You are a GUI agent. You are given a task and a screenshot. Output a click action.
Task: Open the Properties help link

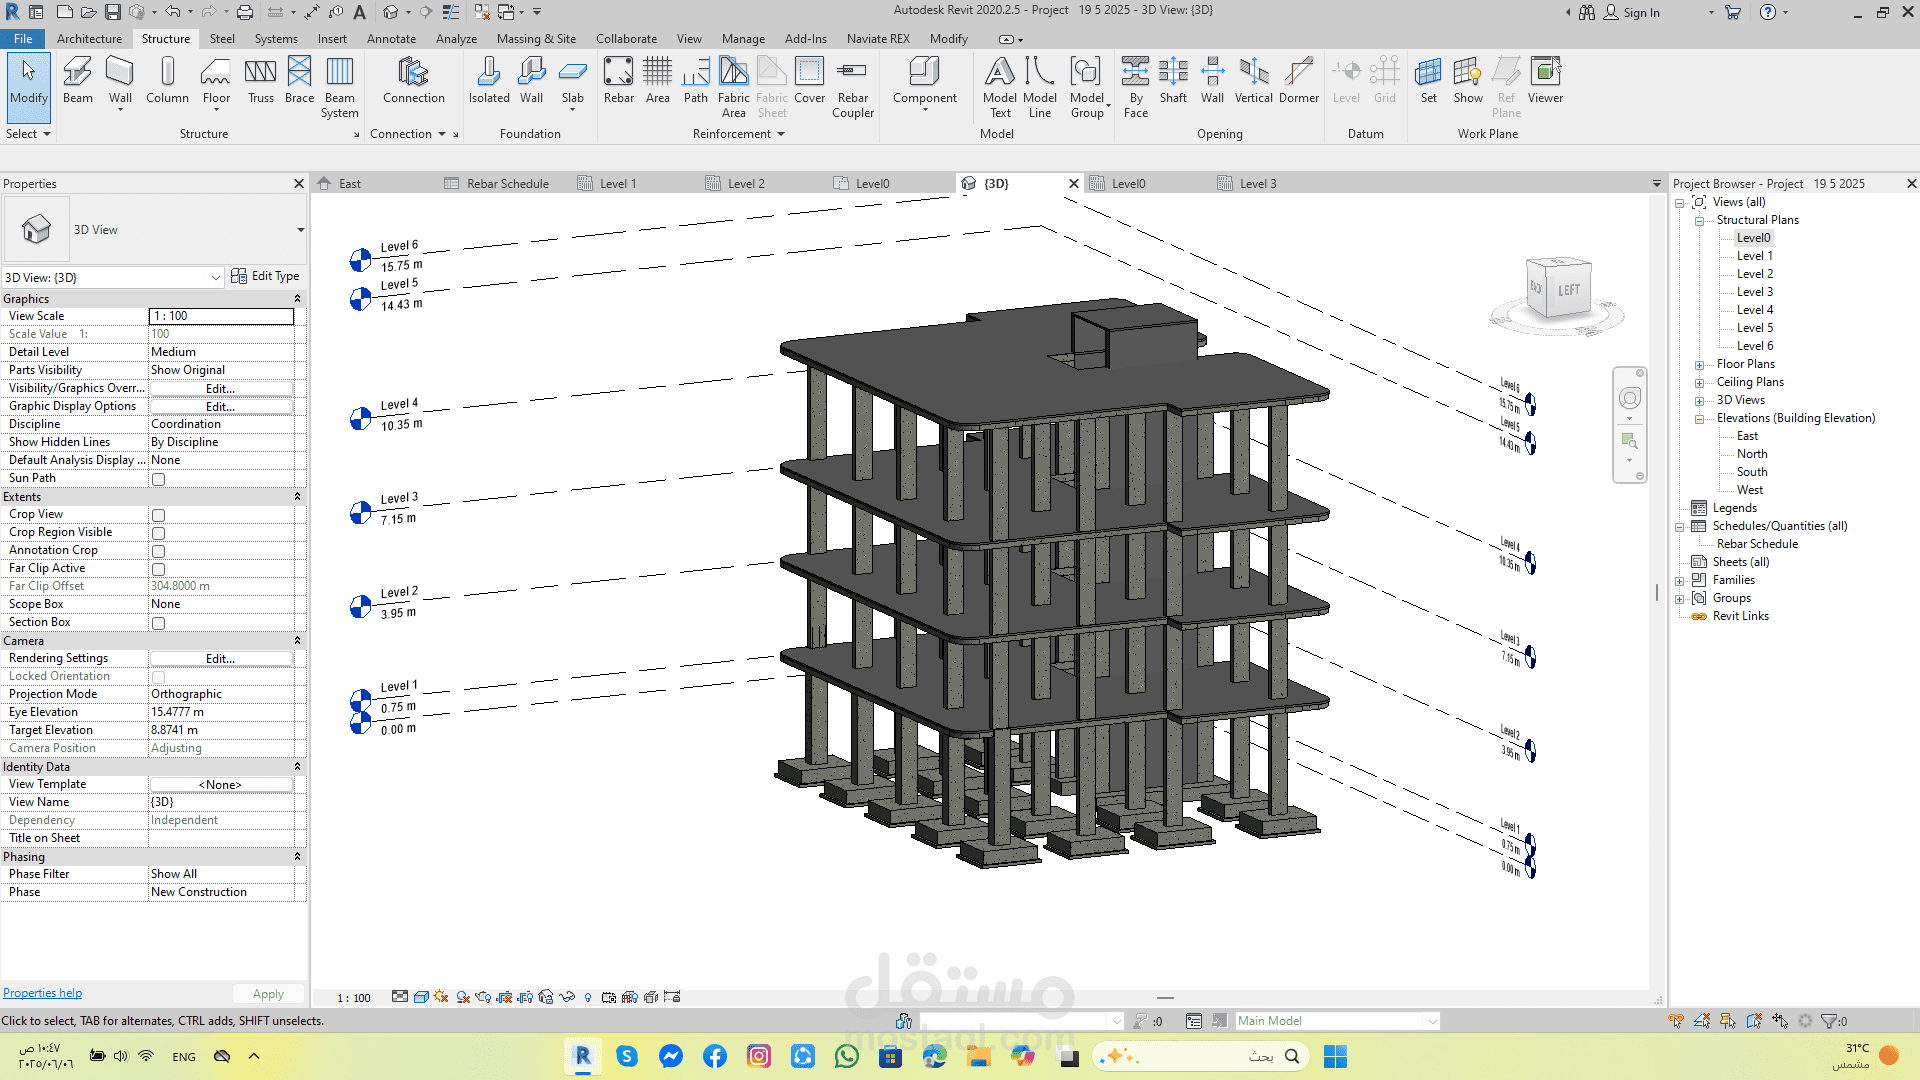[x=42, y=993]
